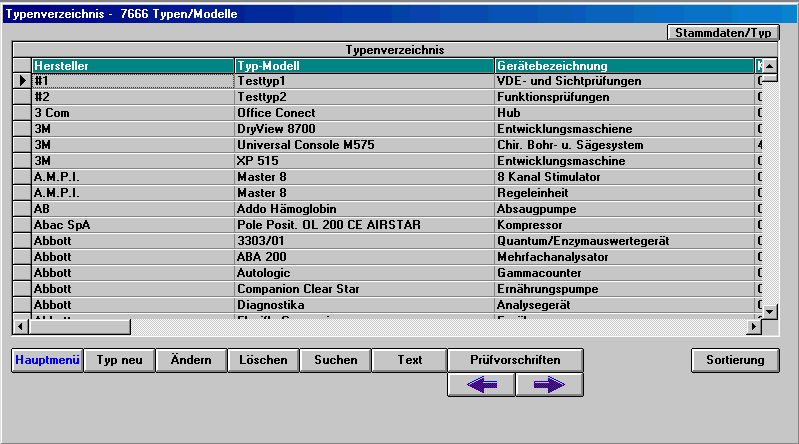Select the Analysegerät cell

tap(624, 305)
